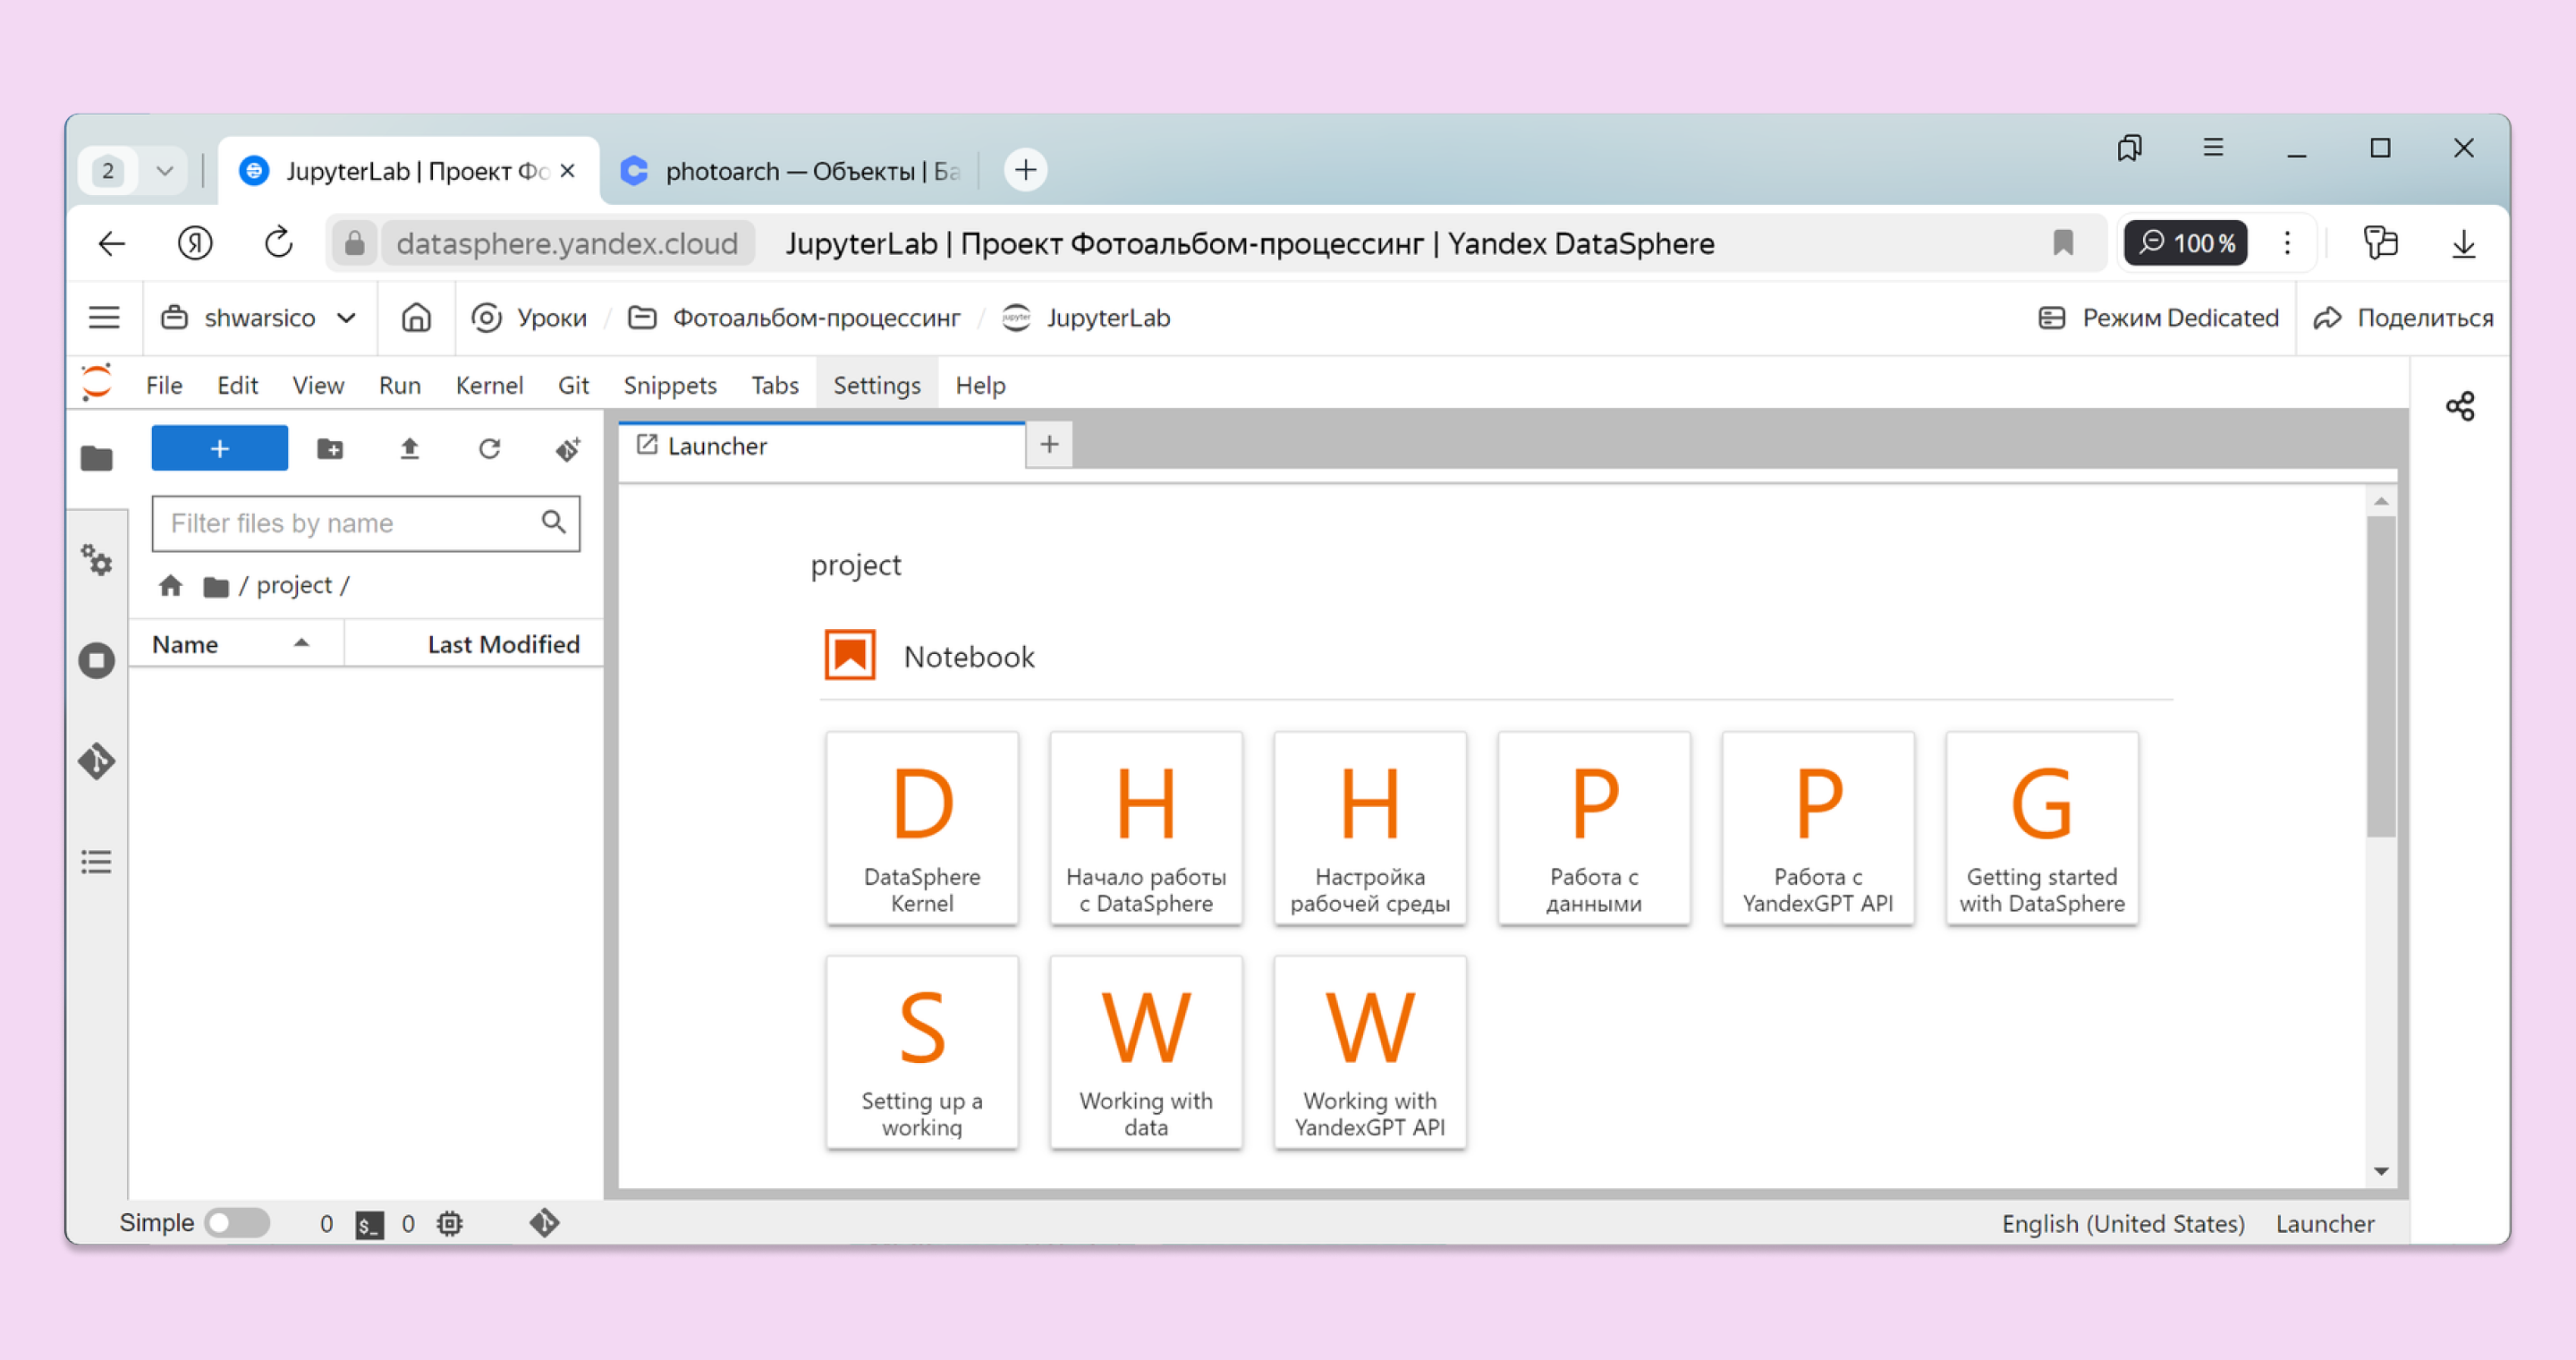Select the Launcher tab
The width and height of the screenshot is (2576, 1360).
pyautogui.click(x=822, y=446)
